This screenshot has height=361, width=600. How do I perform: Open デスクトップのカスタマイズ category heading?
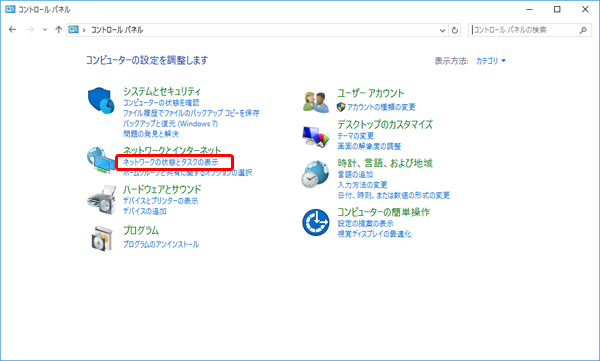[385, 124]
